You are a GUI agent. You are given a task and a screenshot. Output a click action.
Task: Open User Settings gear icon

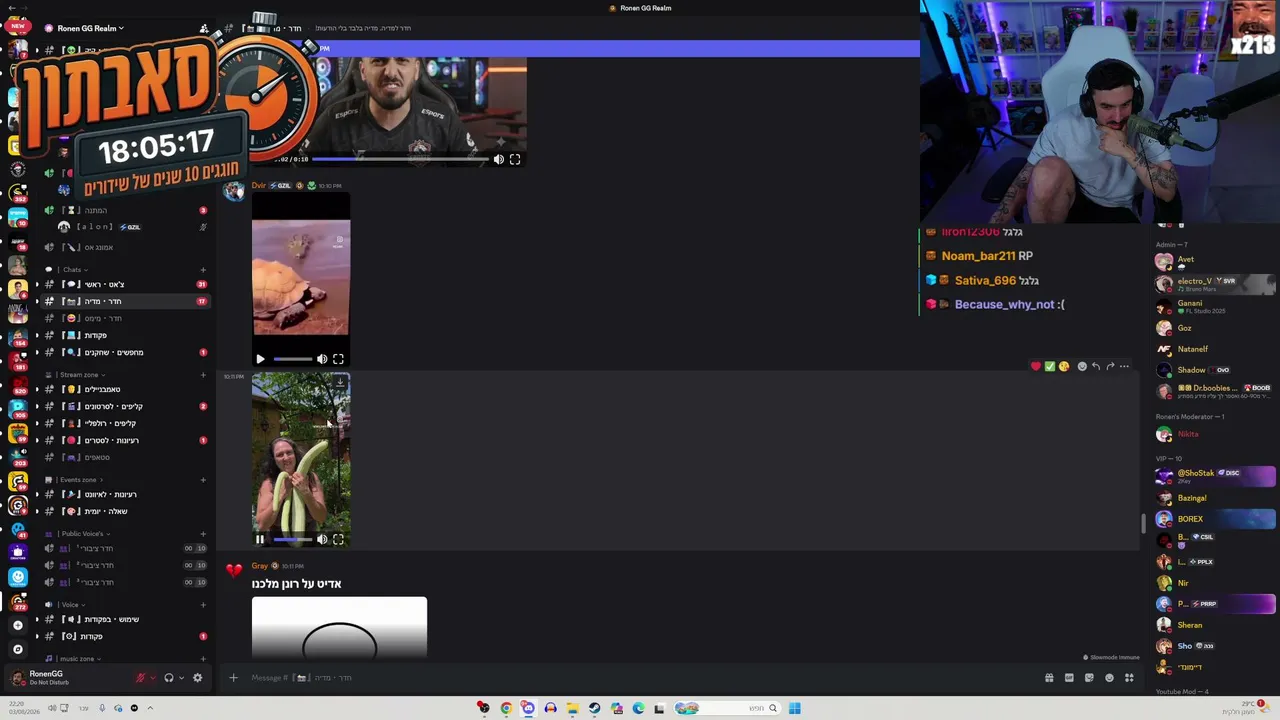197,678
